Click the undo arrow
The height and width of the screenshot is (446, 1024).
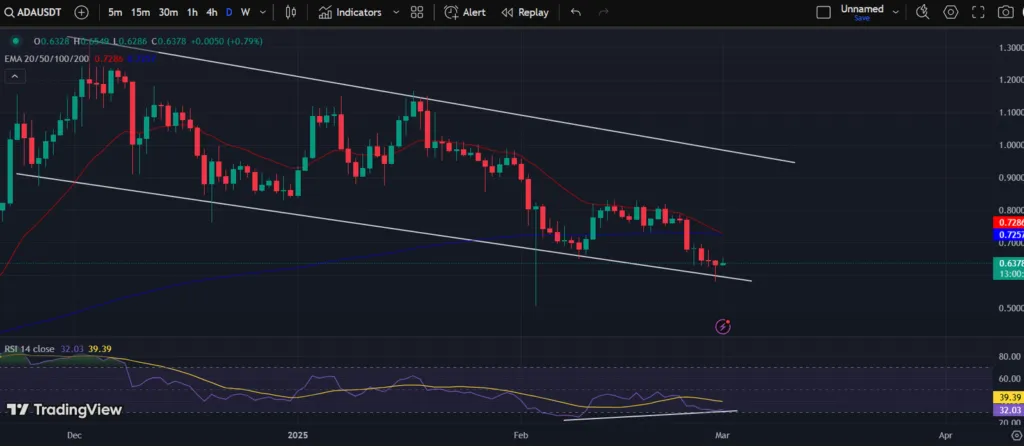pos(576,12)
